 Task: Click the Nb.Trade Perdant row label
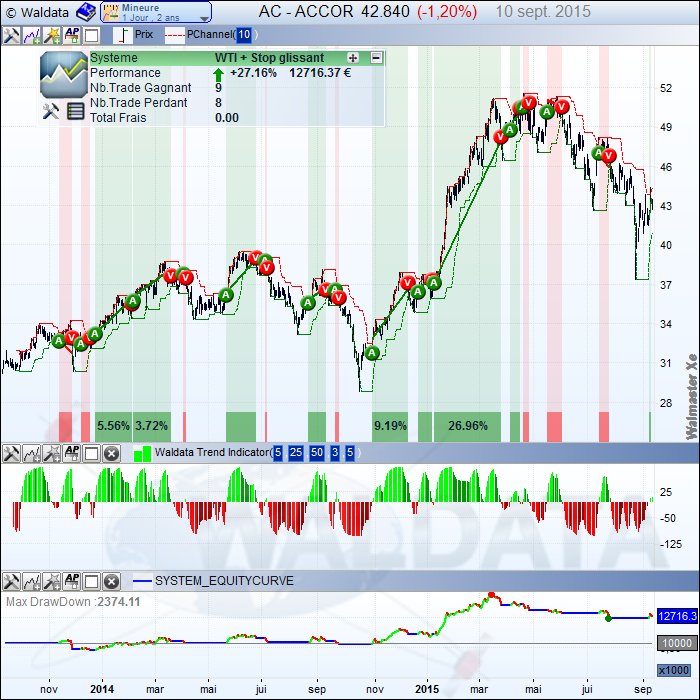138,103
